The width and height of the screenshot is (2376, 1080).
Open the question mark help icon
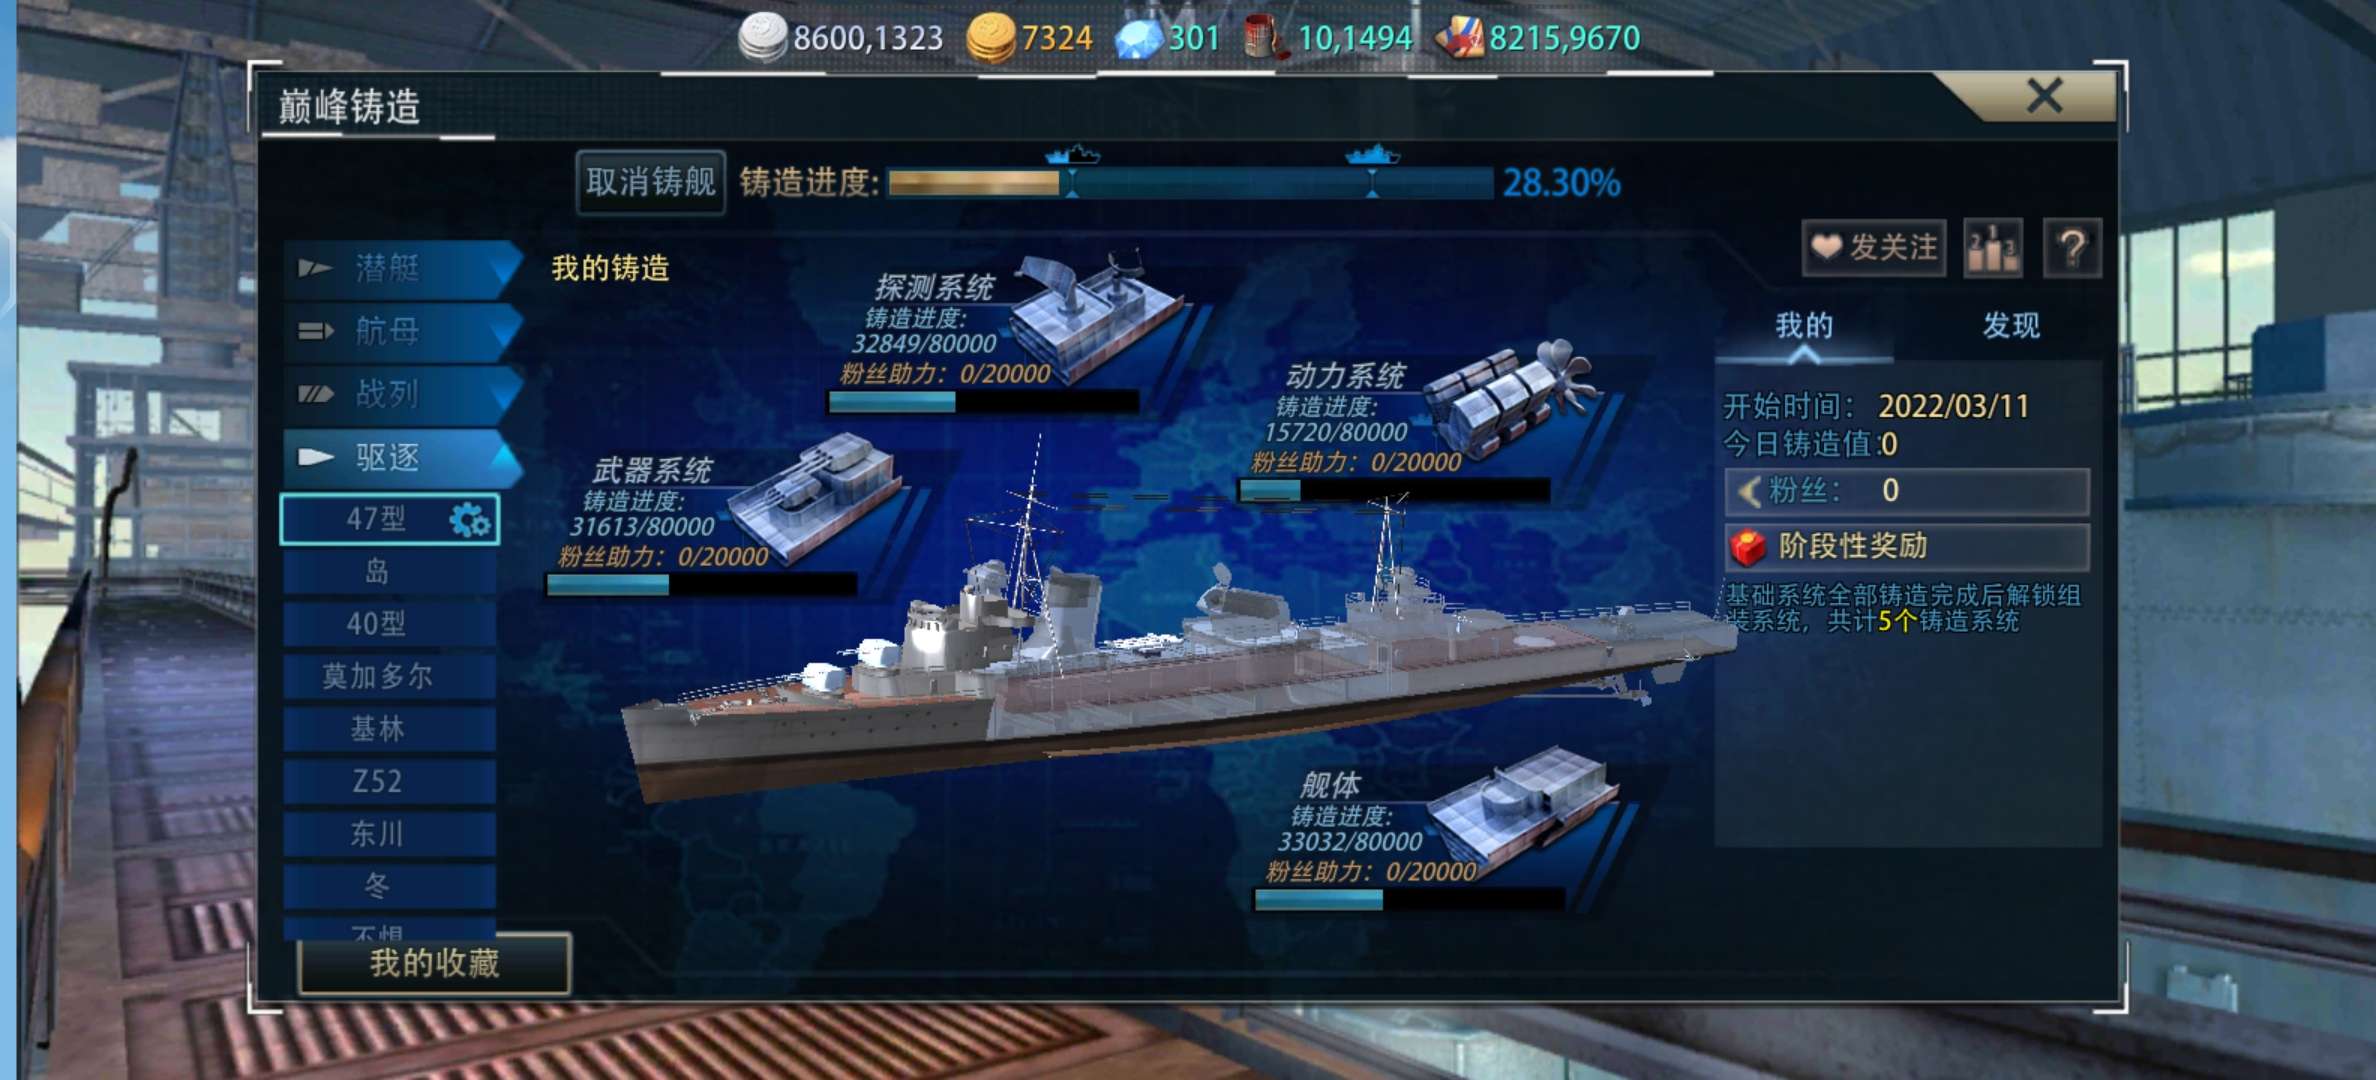(x=2072, y=248)
